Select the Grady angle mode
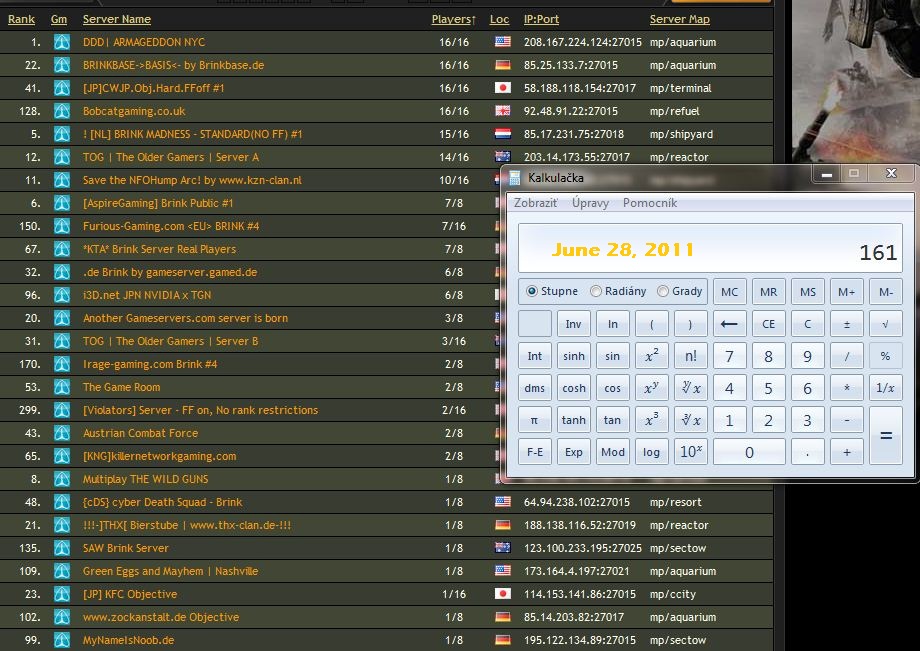 662,292
